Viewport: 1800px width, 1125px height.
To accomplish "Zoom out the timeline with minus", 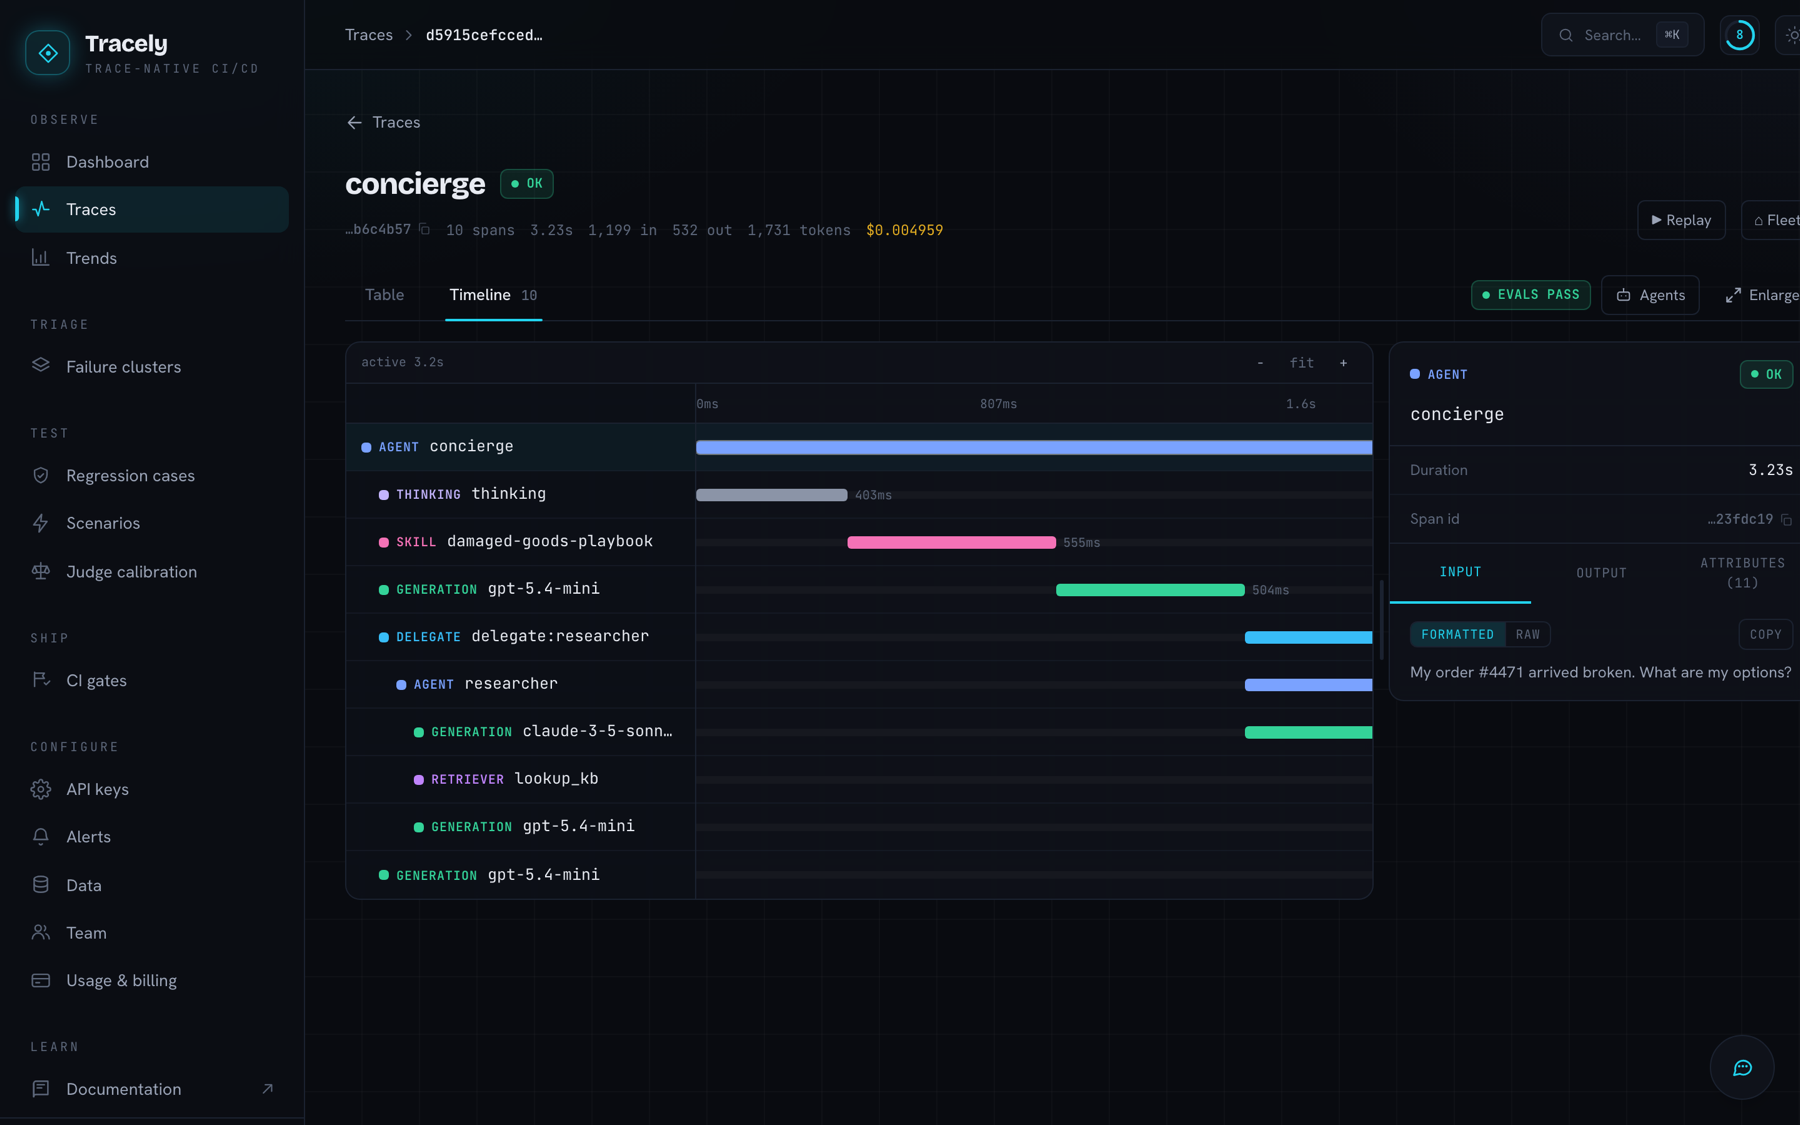I will 1260,363.
